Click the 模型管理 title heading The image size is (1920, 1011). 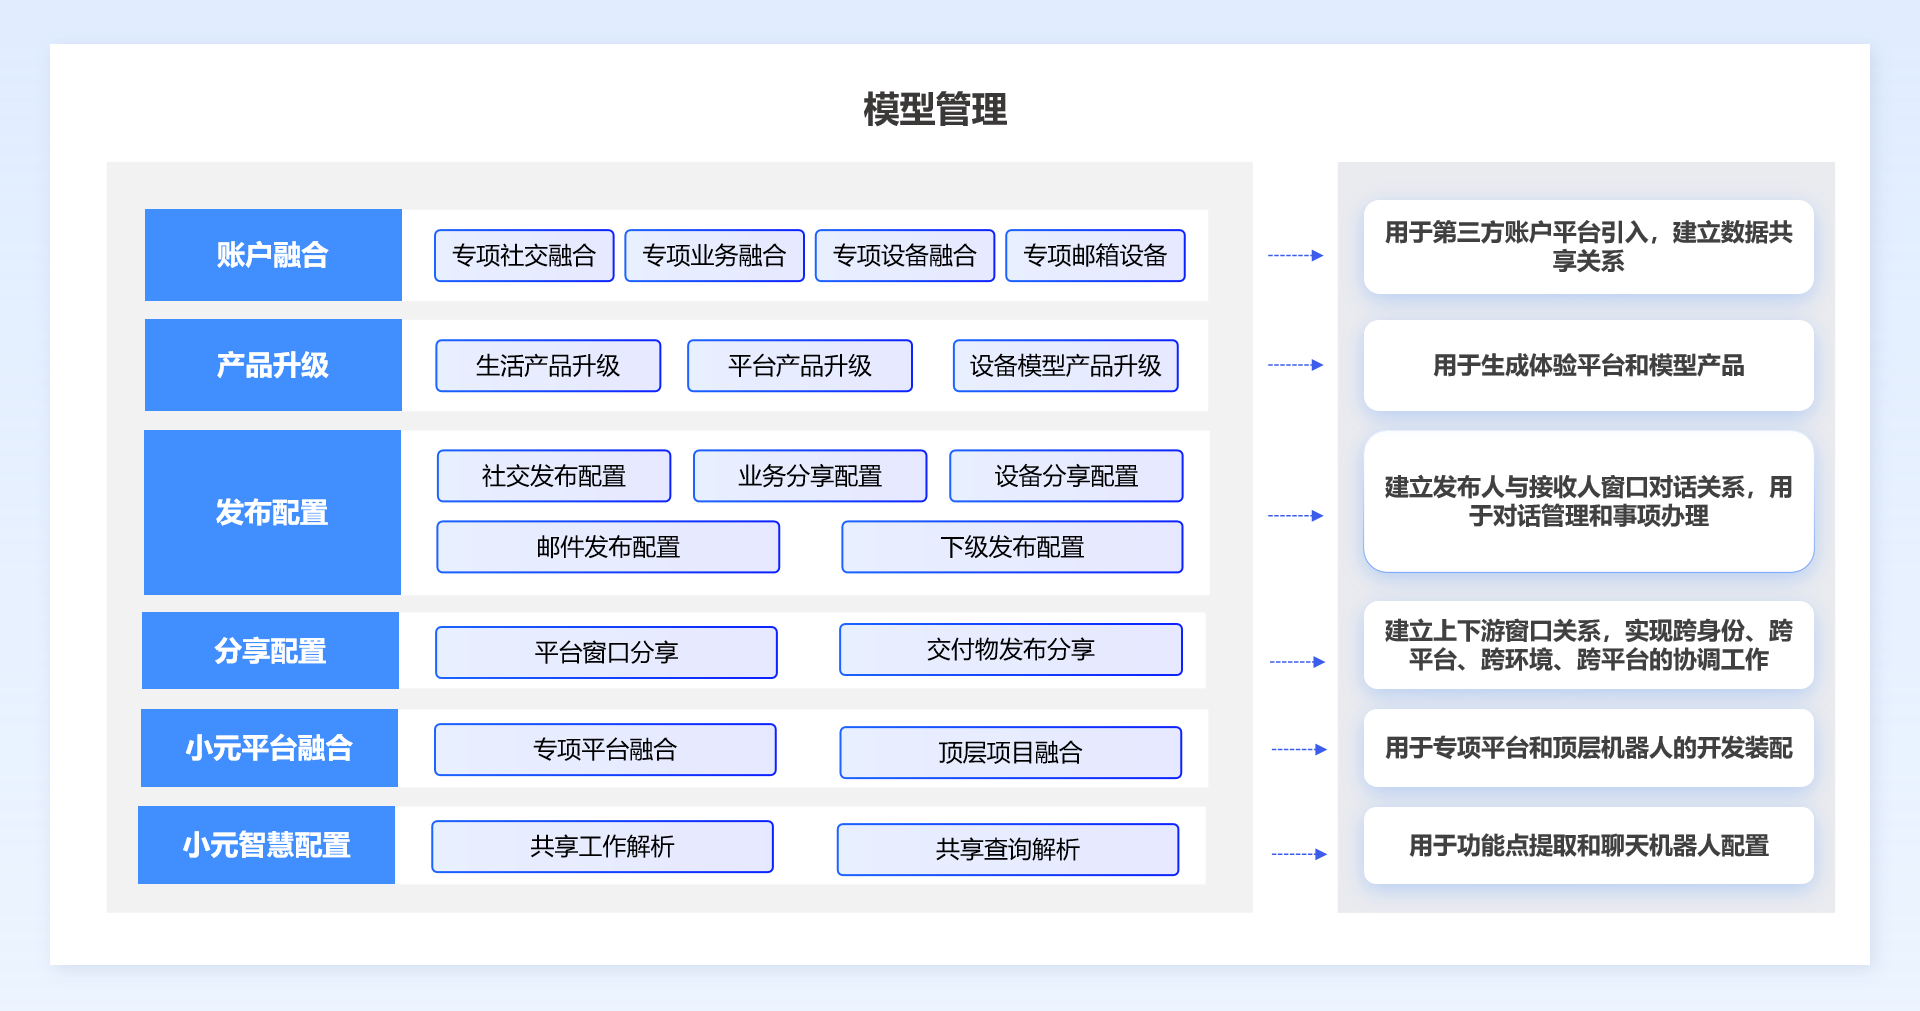coord(935,110)
